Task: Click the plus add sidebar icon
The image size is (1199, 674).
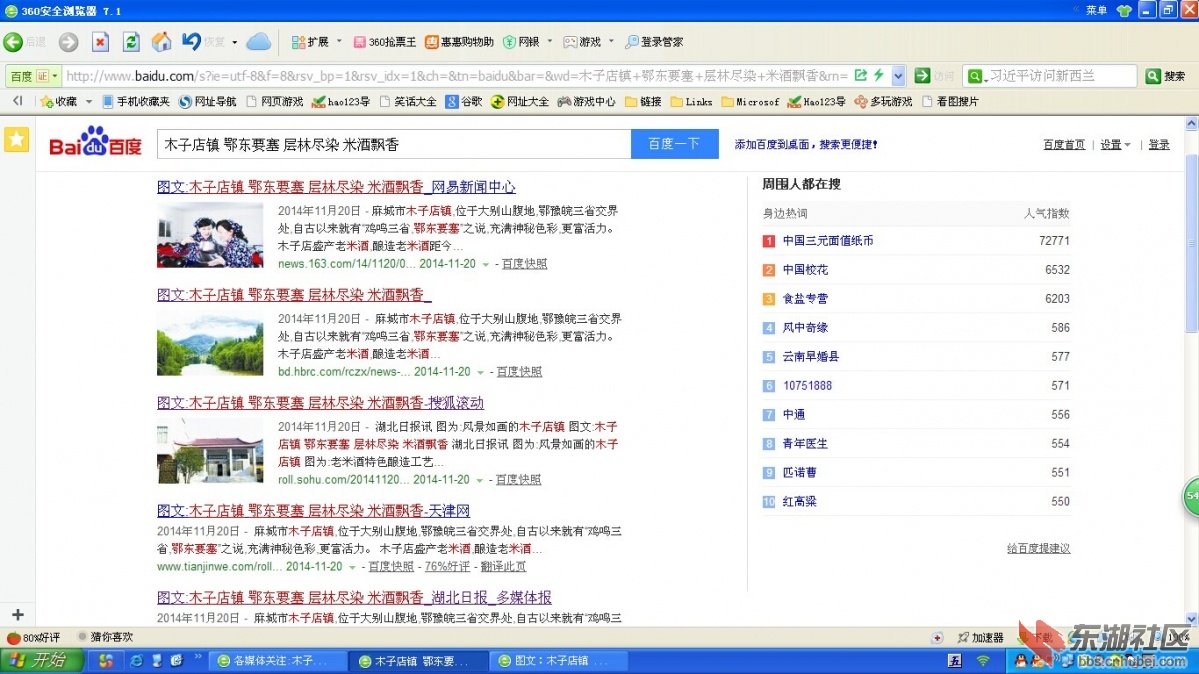Action: pyautogui.click(x=18, y=614)
